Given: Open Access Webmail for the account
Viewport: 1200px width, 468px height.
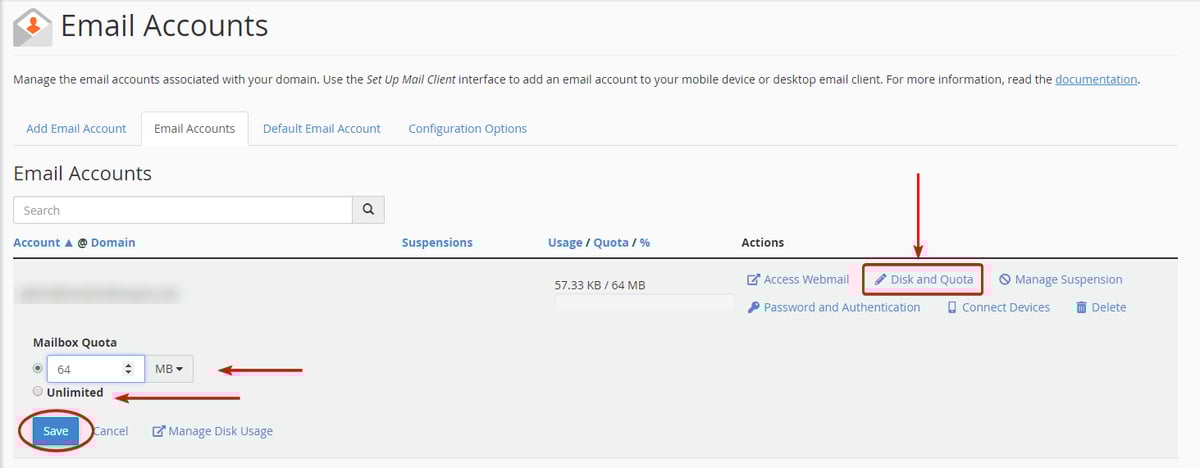Looking at the screenshot, I should [x=798, y=280].
